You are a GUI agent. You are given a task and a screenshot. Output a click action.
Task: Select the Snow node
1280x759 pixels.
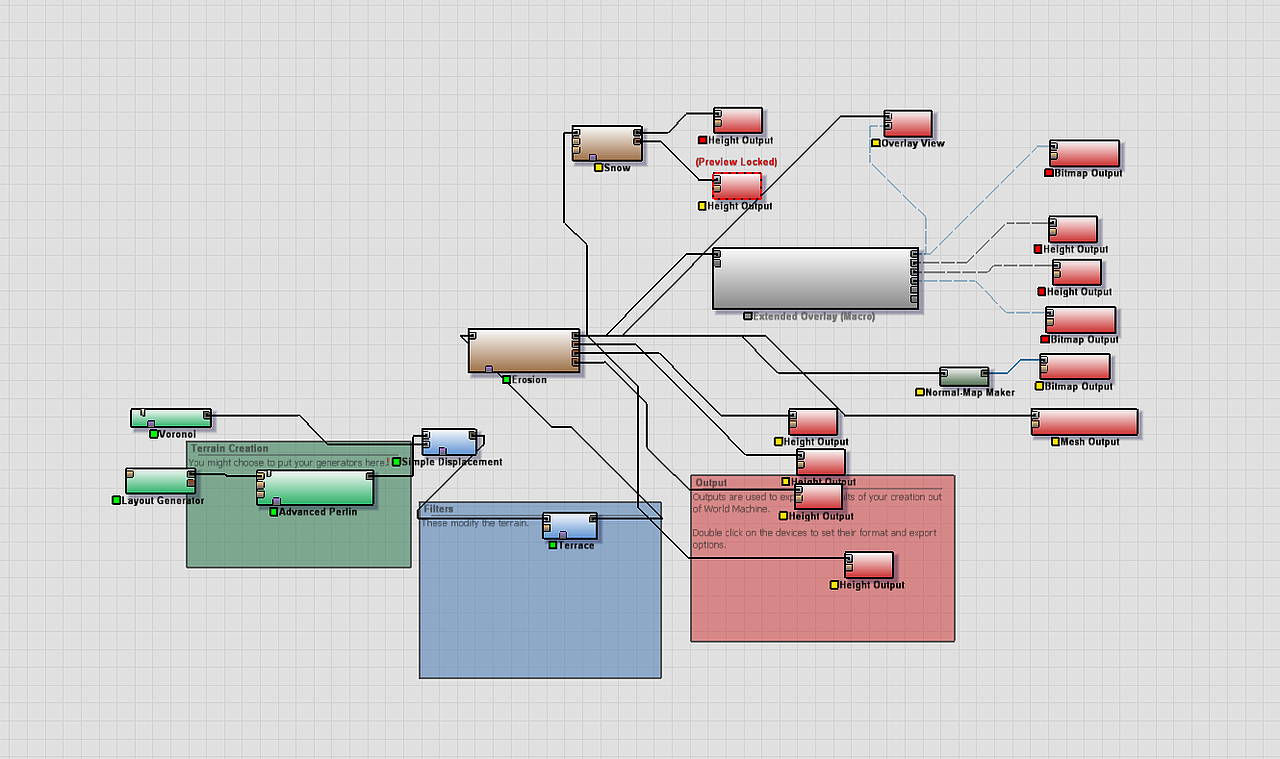tap(607, 143)
